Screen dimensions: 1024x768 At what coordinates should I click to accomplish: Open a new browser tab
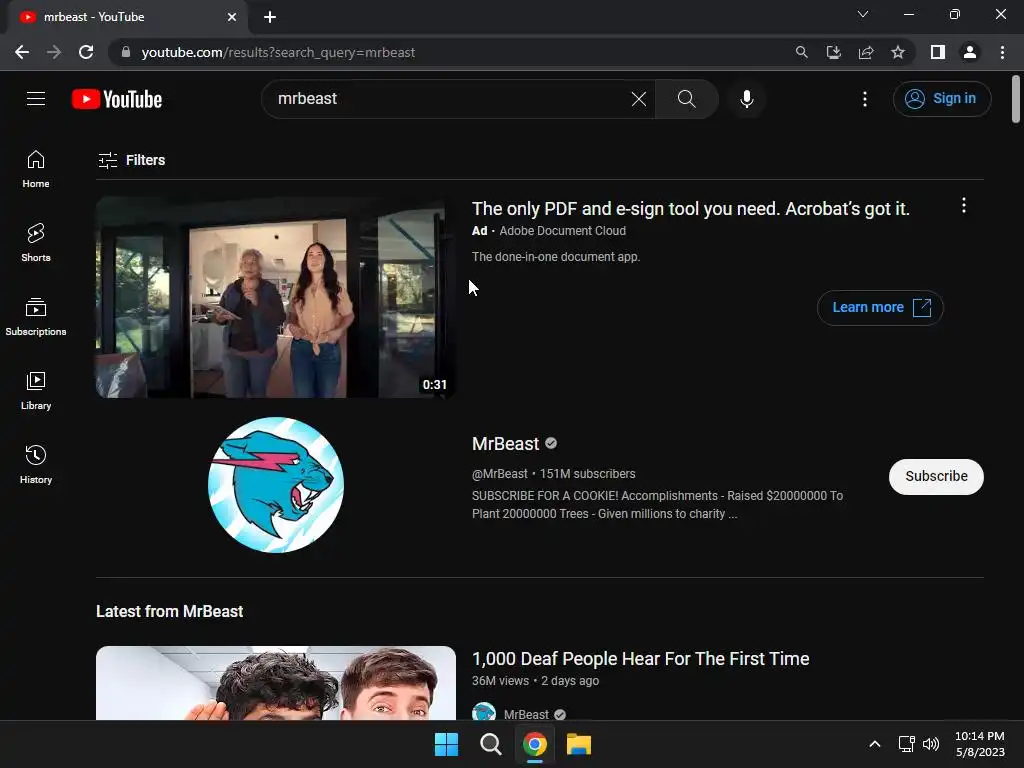(x=270, y=17)
